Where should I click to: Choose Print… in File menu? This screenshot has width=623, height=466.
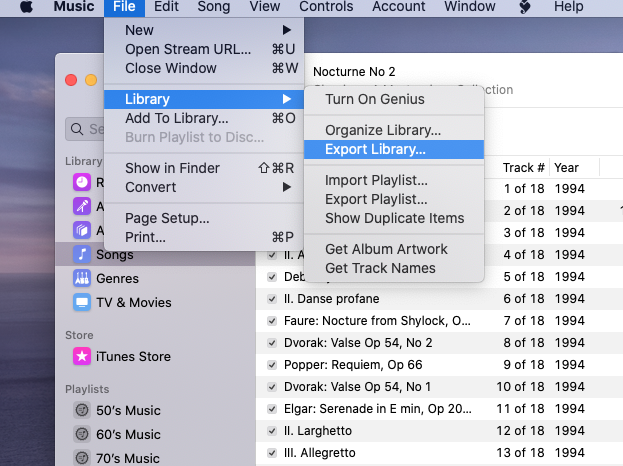(204, 238)
